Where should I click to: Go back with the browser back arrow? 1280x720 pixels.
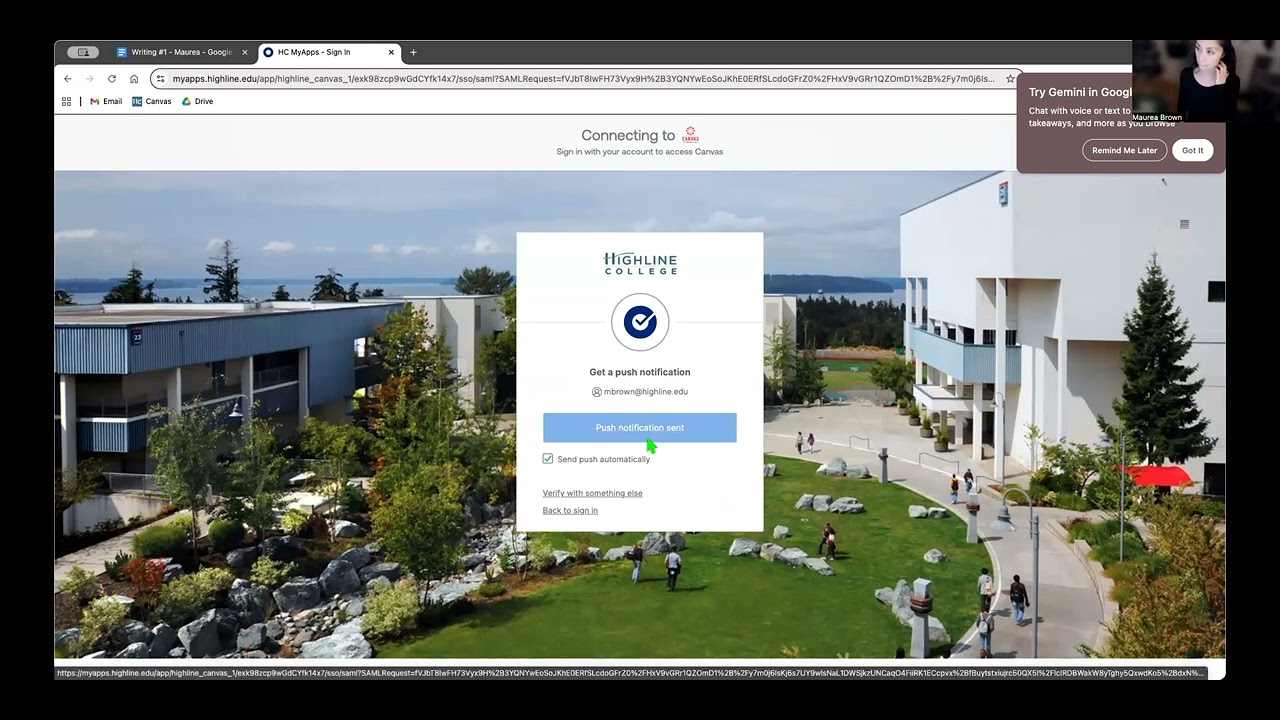coord(67,78)
